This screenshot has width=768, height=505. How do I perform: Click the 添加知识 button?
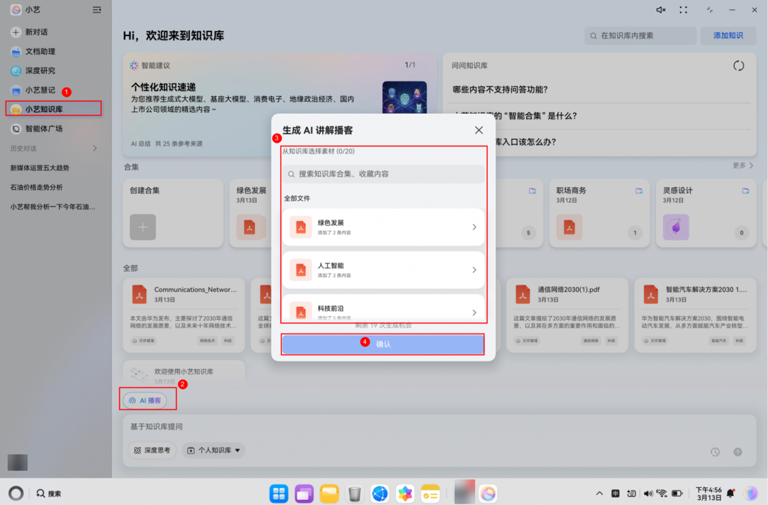[728, 35]
